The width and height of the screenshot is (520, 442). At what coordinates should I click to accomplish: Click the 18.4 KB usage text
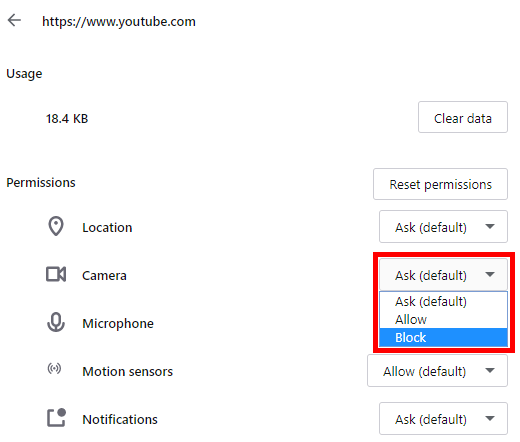[67, 119]
